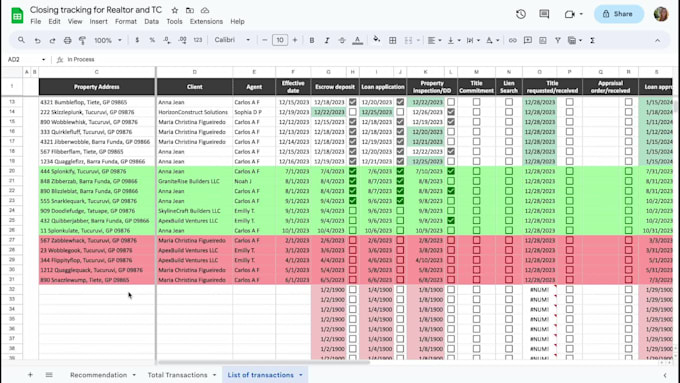
Task: Open the File menu
Action: pyautogui.click(x=36, y=21)
